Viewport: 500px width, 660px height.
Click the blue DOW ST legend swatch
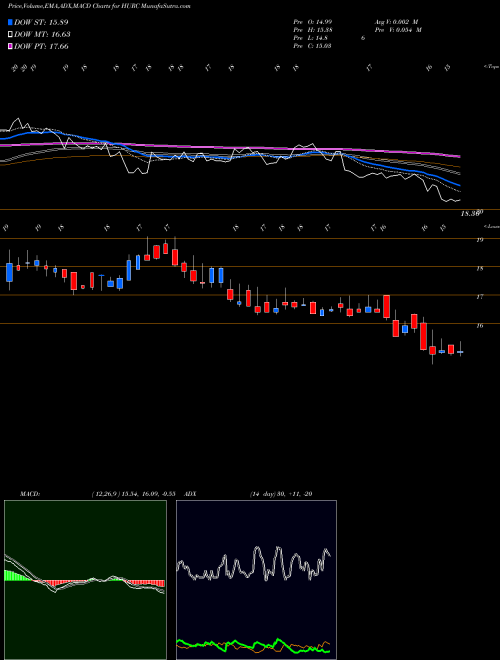click(x=10, y=22)
